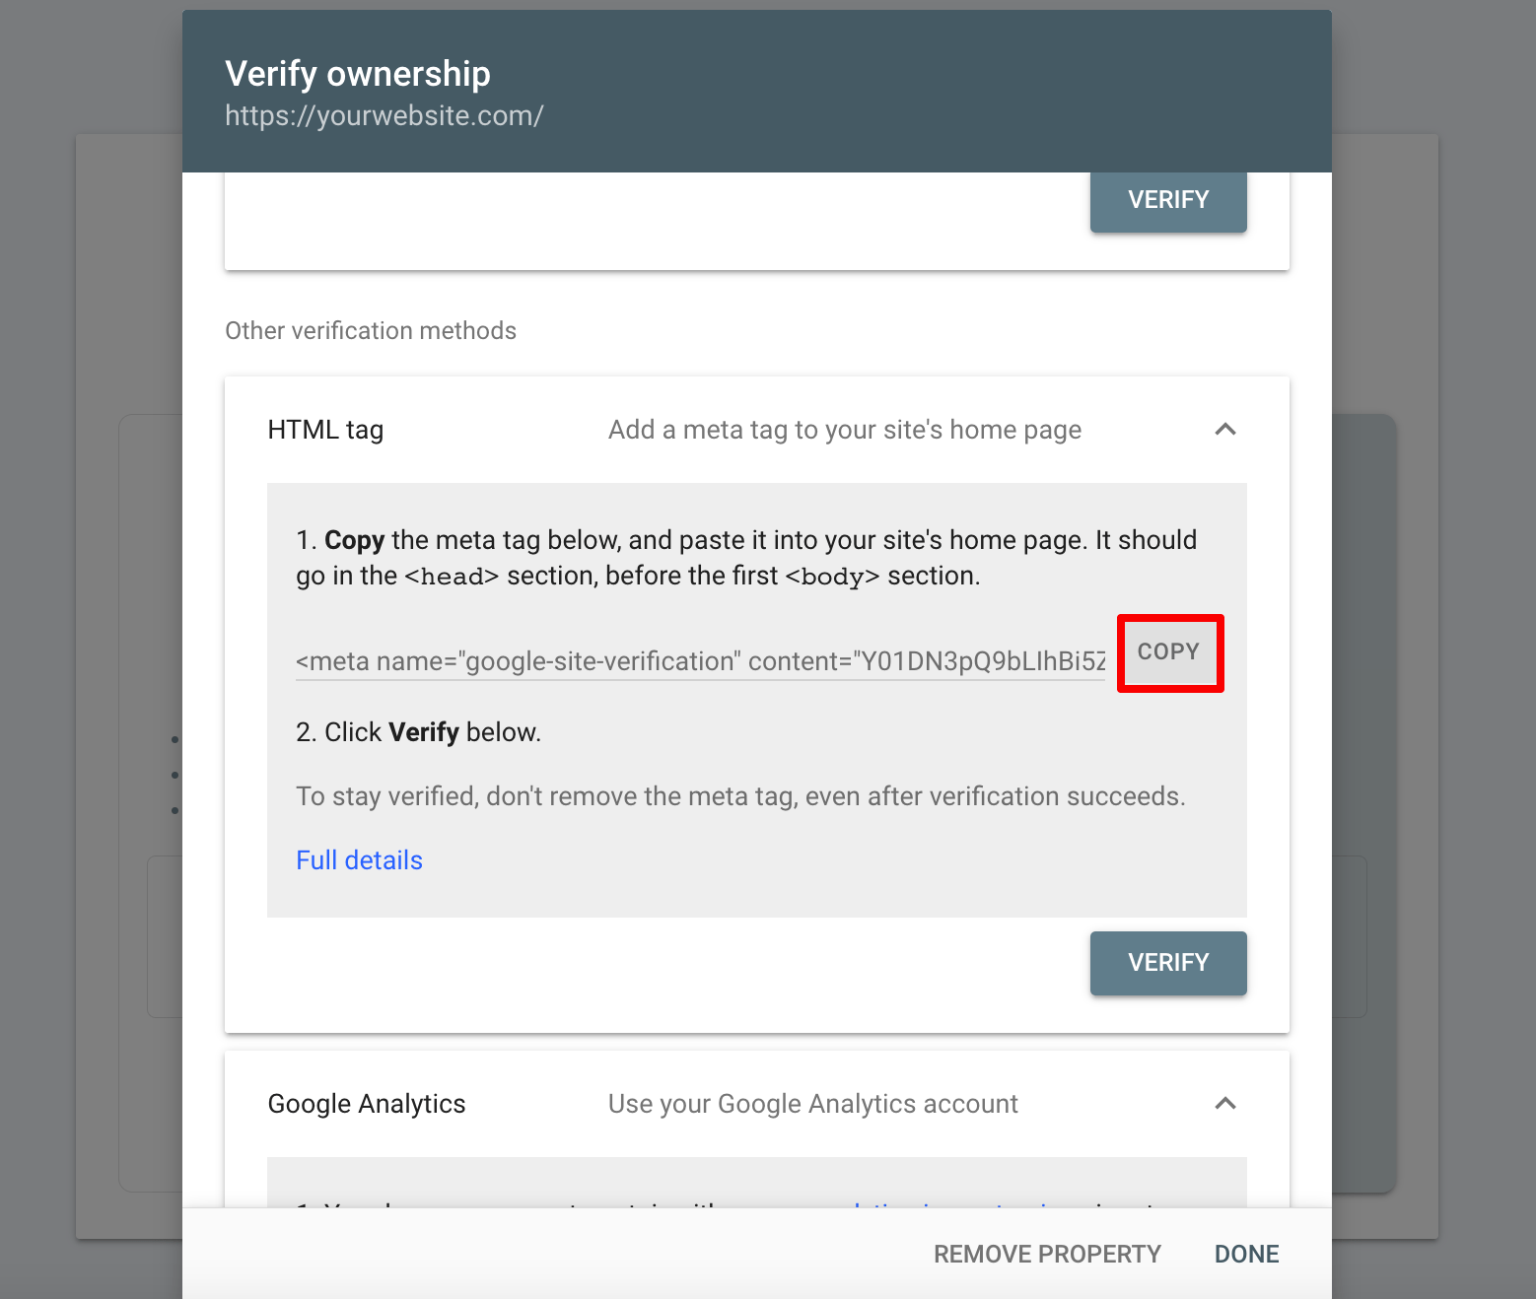Click the Other verification methods heading

pyautogui.click(x=371, y=330)
